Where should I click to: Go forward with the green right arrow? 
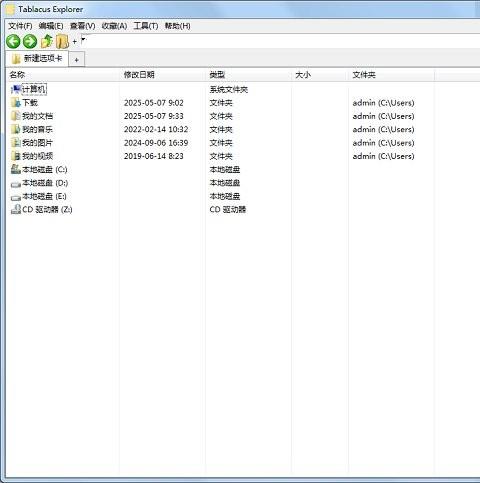(x=30, y=42)
